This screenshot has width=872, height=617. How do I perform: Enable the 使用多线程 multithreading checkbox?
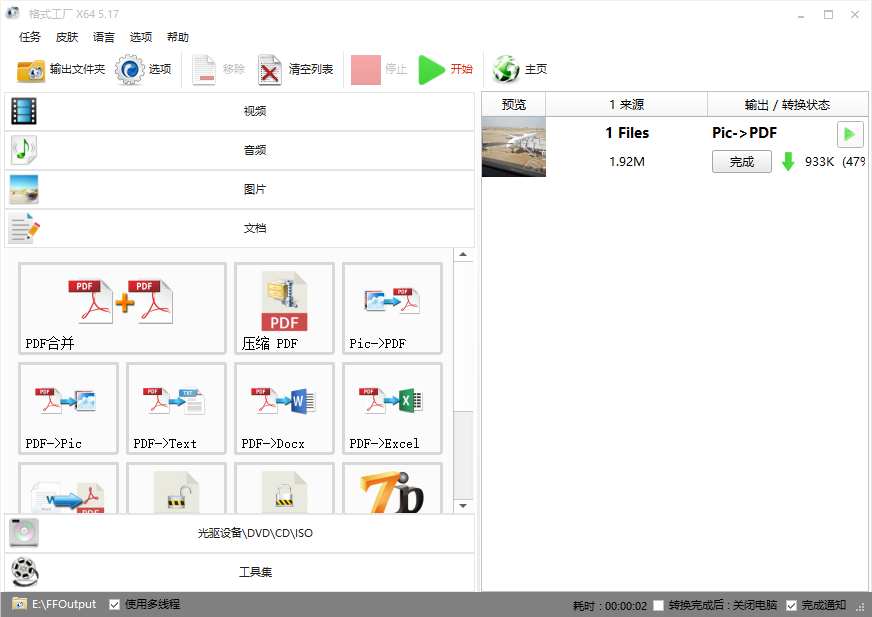coord(114,604)
